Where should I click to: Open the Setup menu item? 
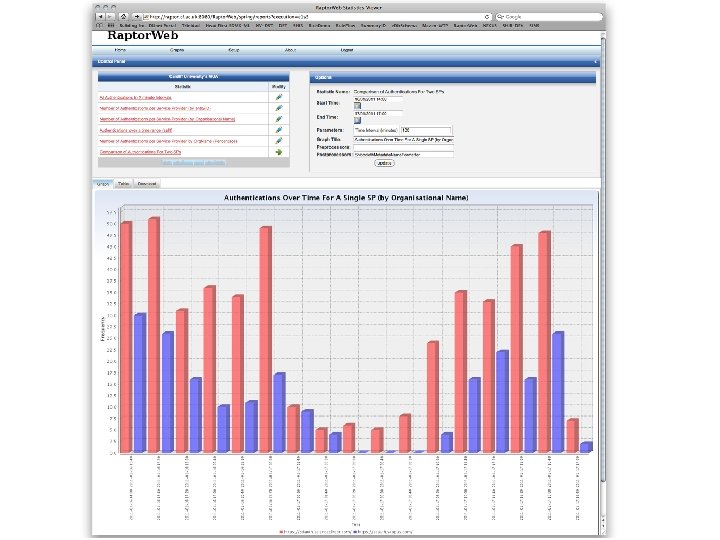pos(234,50)
